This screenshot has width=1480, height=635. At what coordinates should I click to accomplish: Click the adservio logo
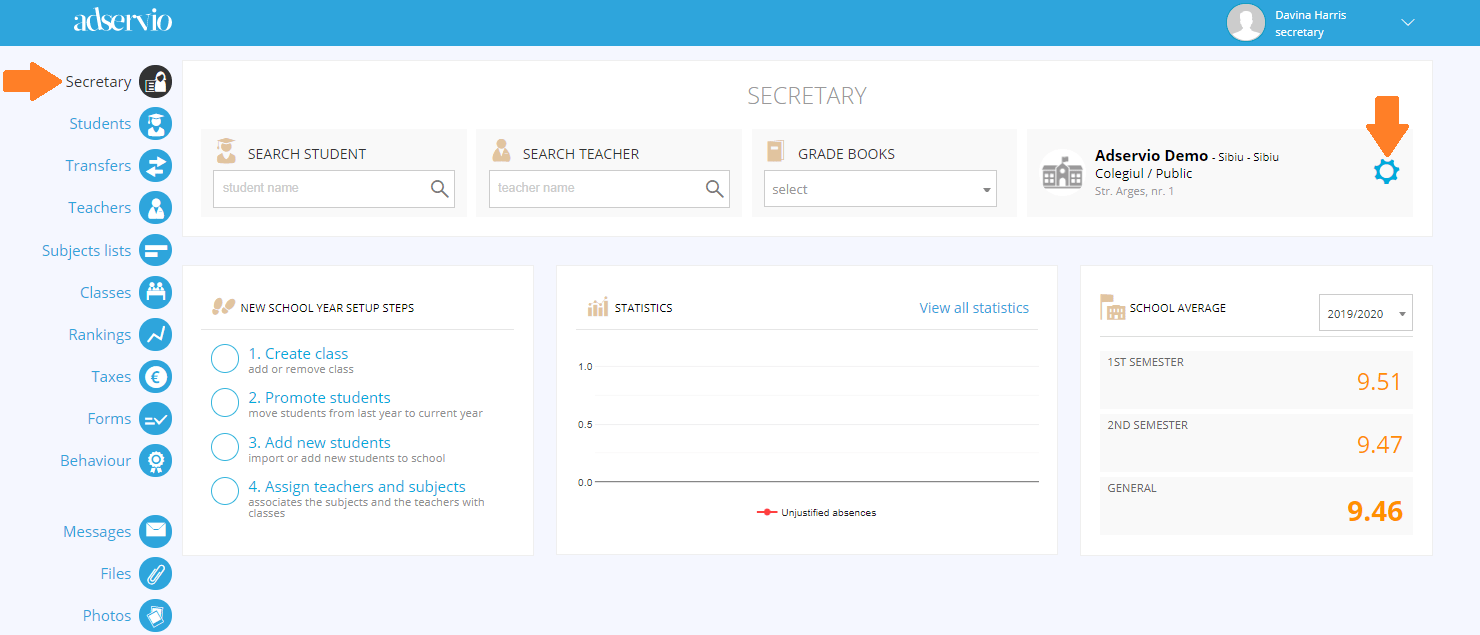click(123, 20)
